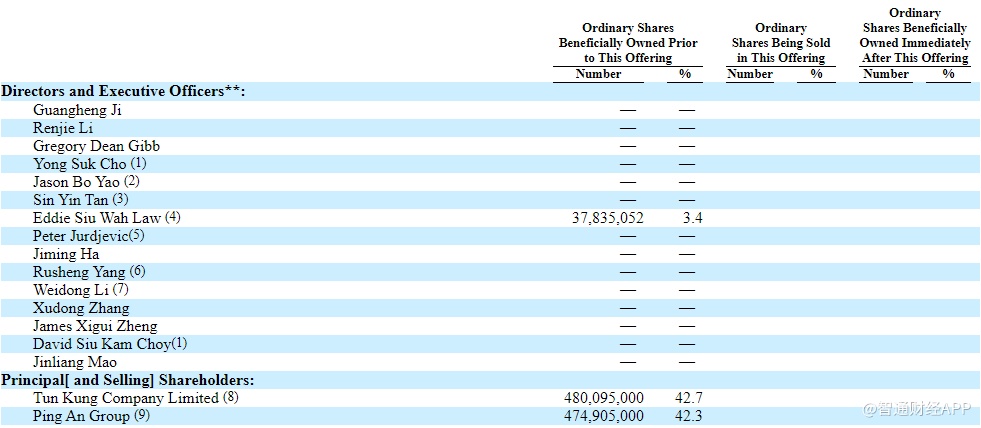Click the Ping An Group entry
Image resolution: width=981 pixels, height=428 pixels.
pos(81,416)
